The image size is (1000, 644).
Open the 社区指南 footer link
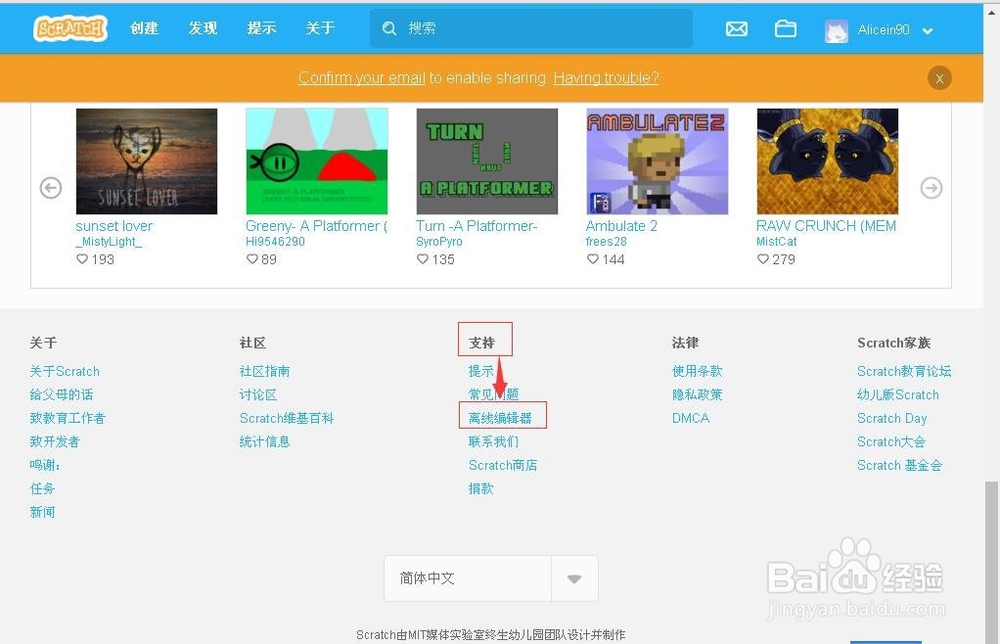coord(265,371)
